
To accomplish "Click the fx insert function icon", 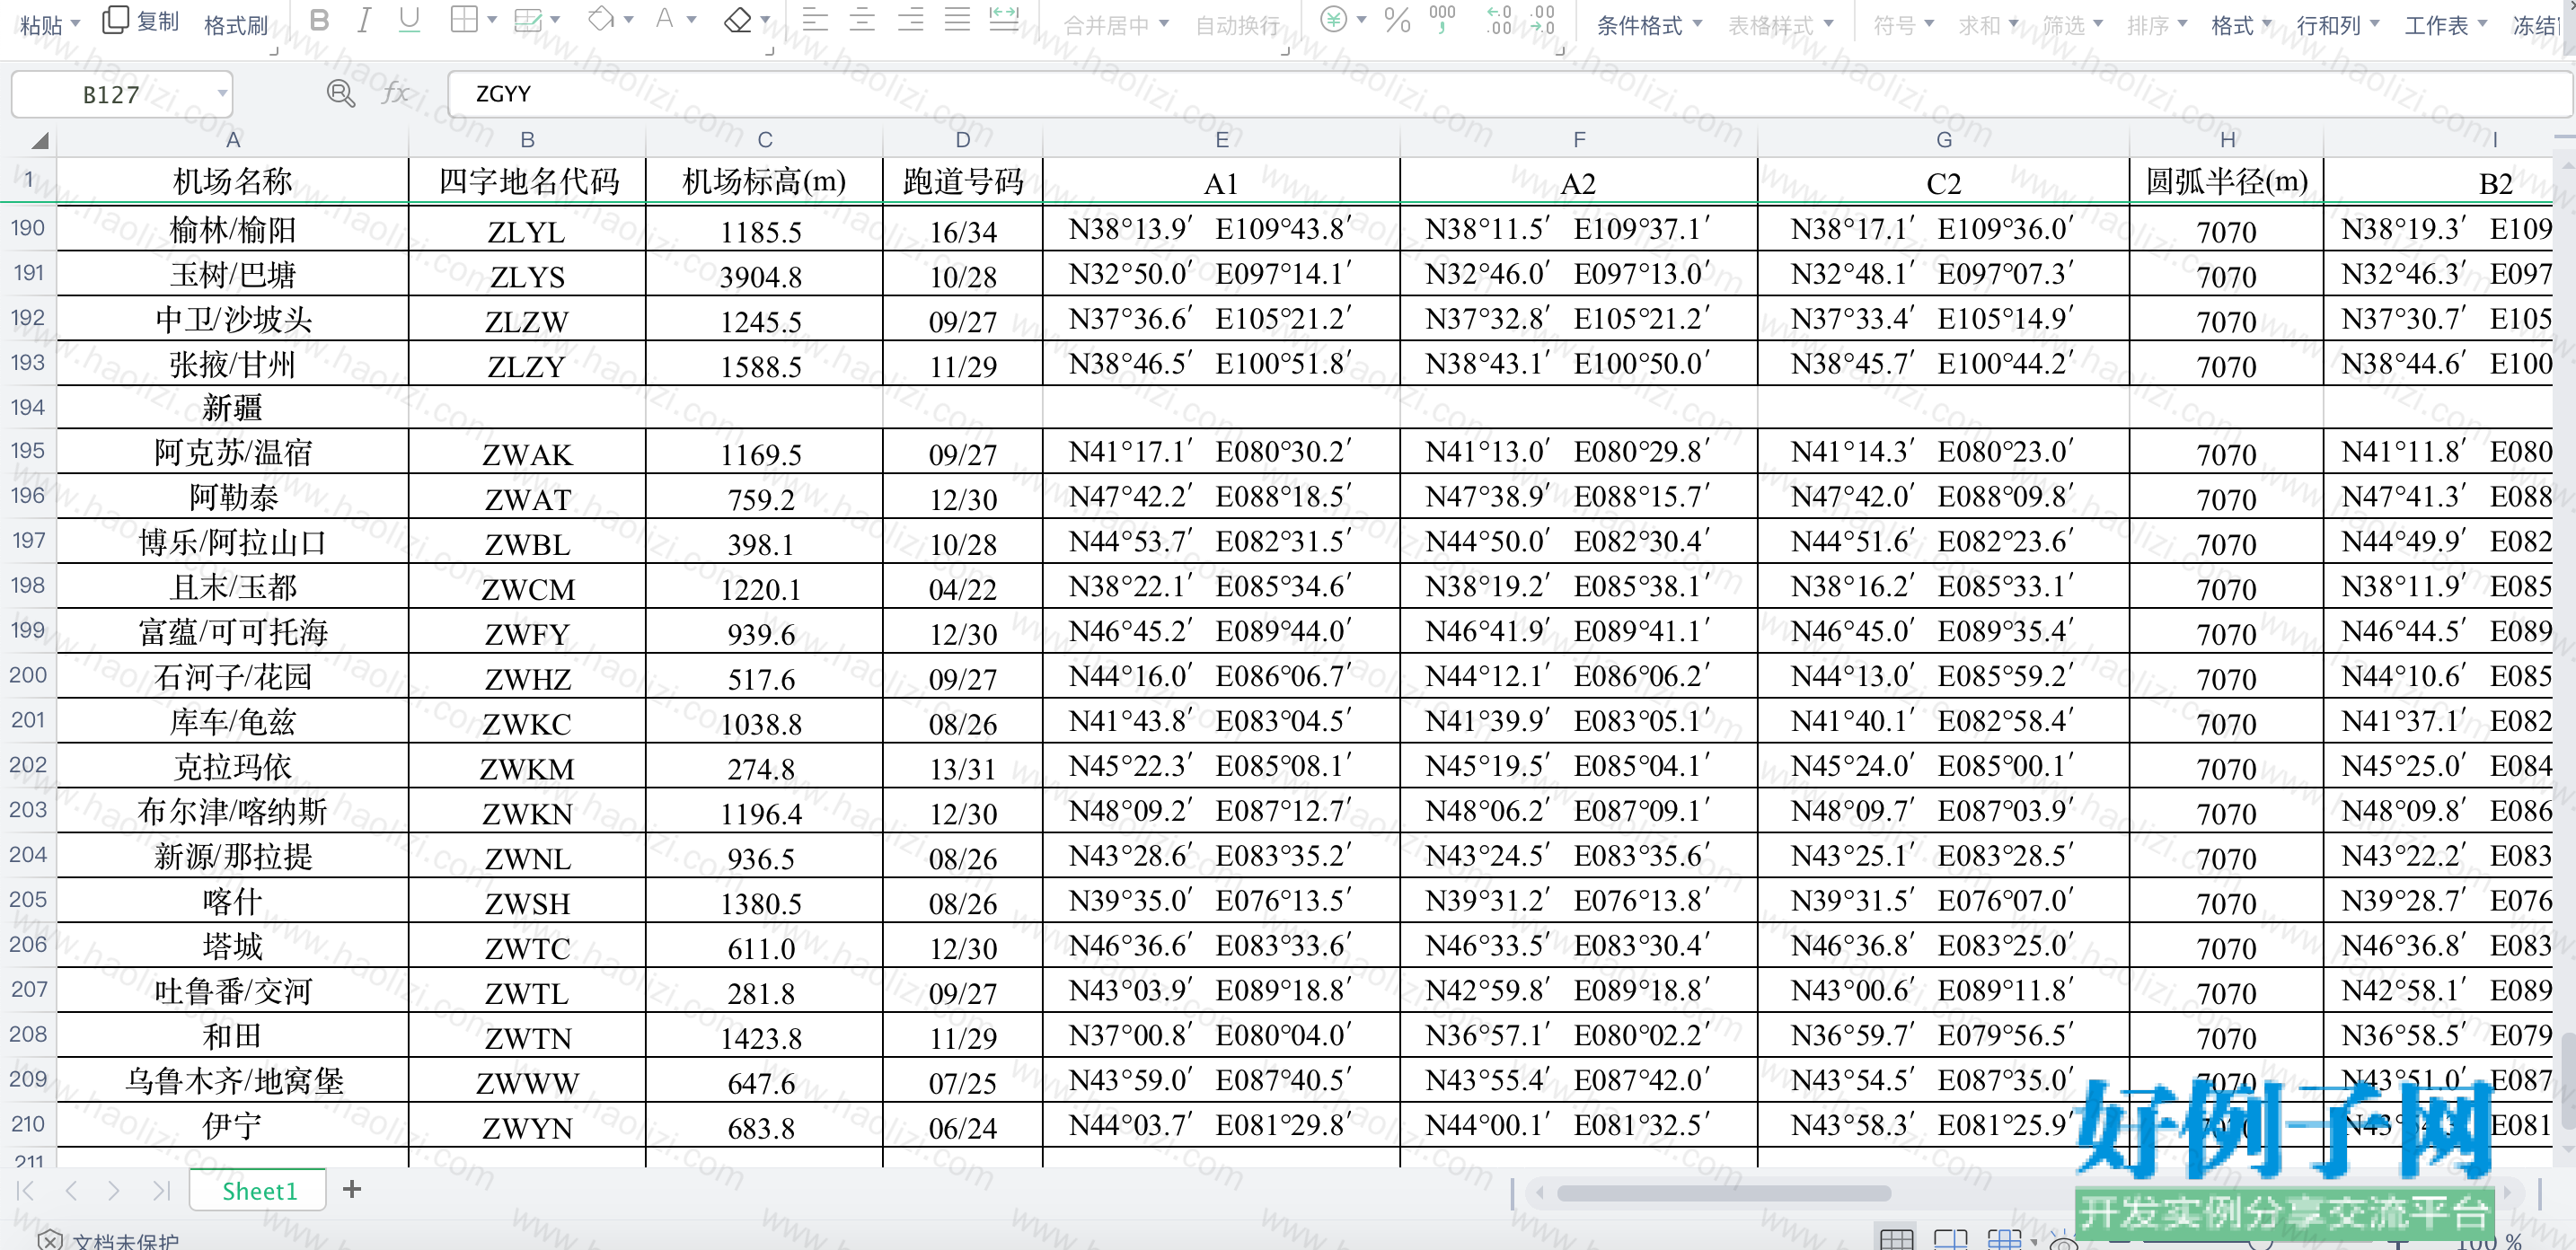I will click(x=396, y=94).
